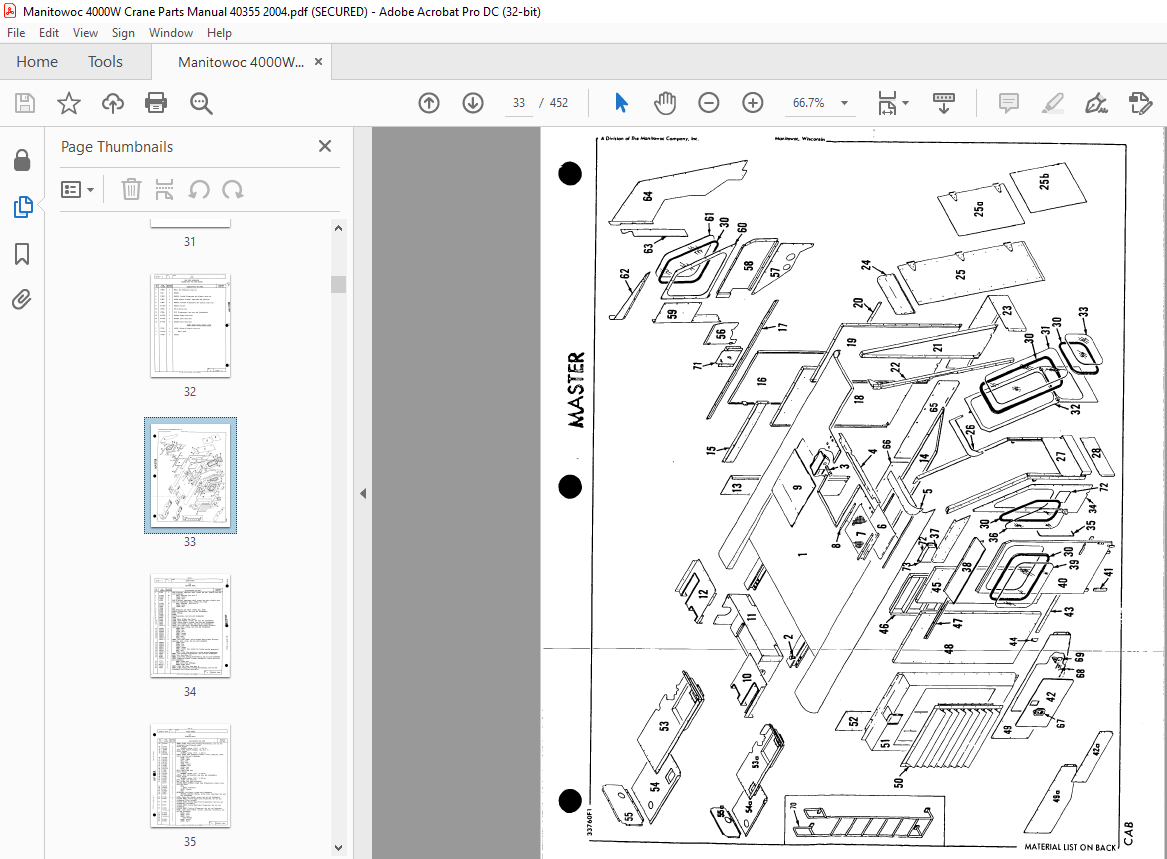The width and height of the screenshot is (1167, 859).
Task: Click the '452' total pages text
Action: coord(559,103)
